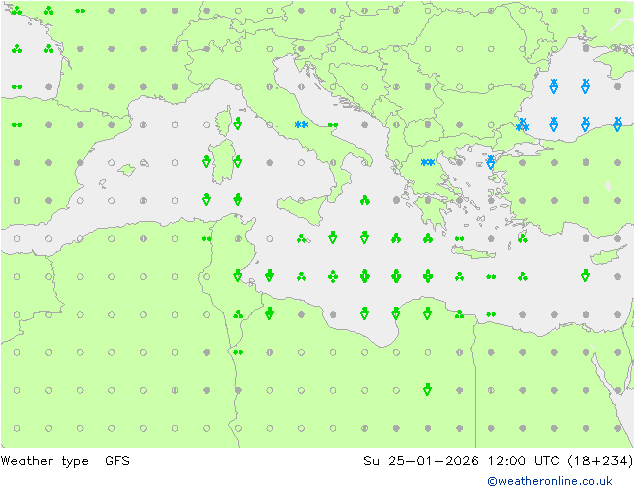The height and width of the screenshot is (490, 634).
Task: Click the green drizzle symbol on the Tunisia-Libya border
Action: tap(238, 353)
